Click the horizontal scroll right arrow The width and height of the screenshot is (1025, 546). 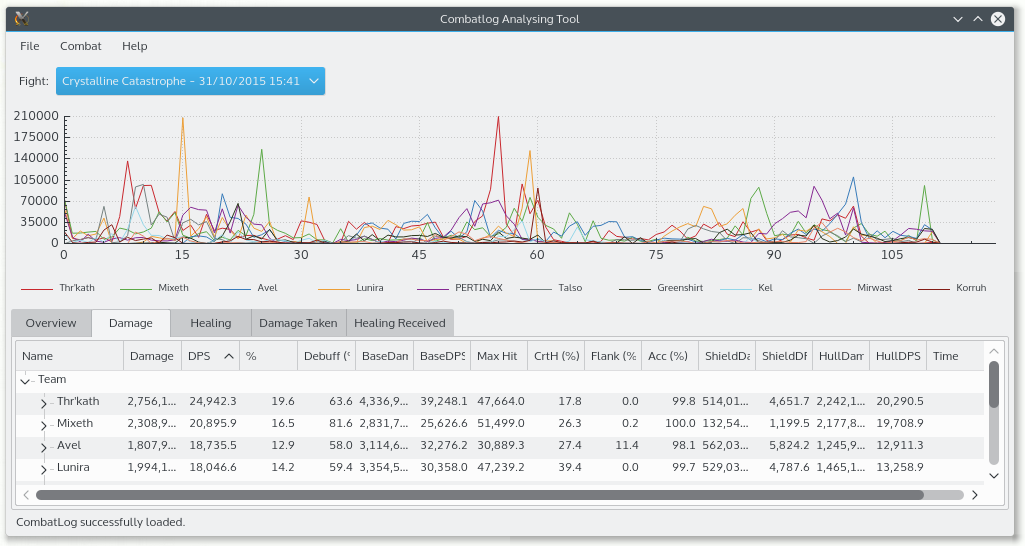pyautogui.click(x=975, y=495)
